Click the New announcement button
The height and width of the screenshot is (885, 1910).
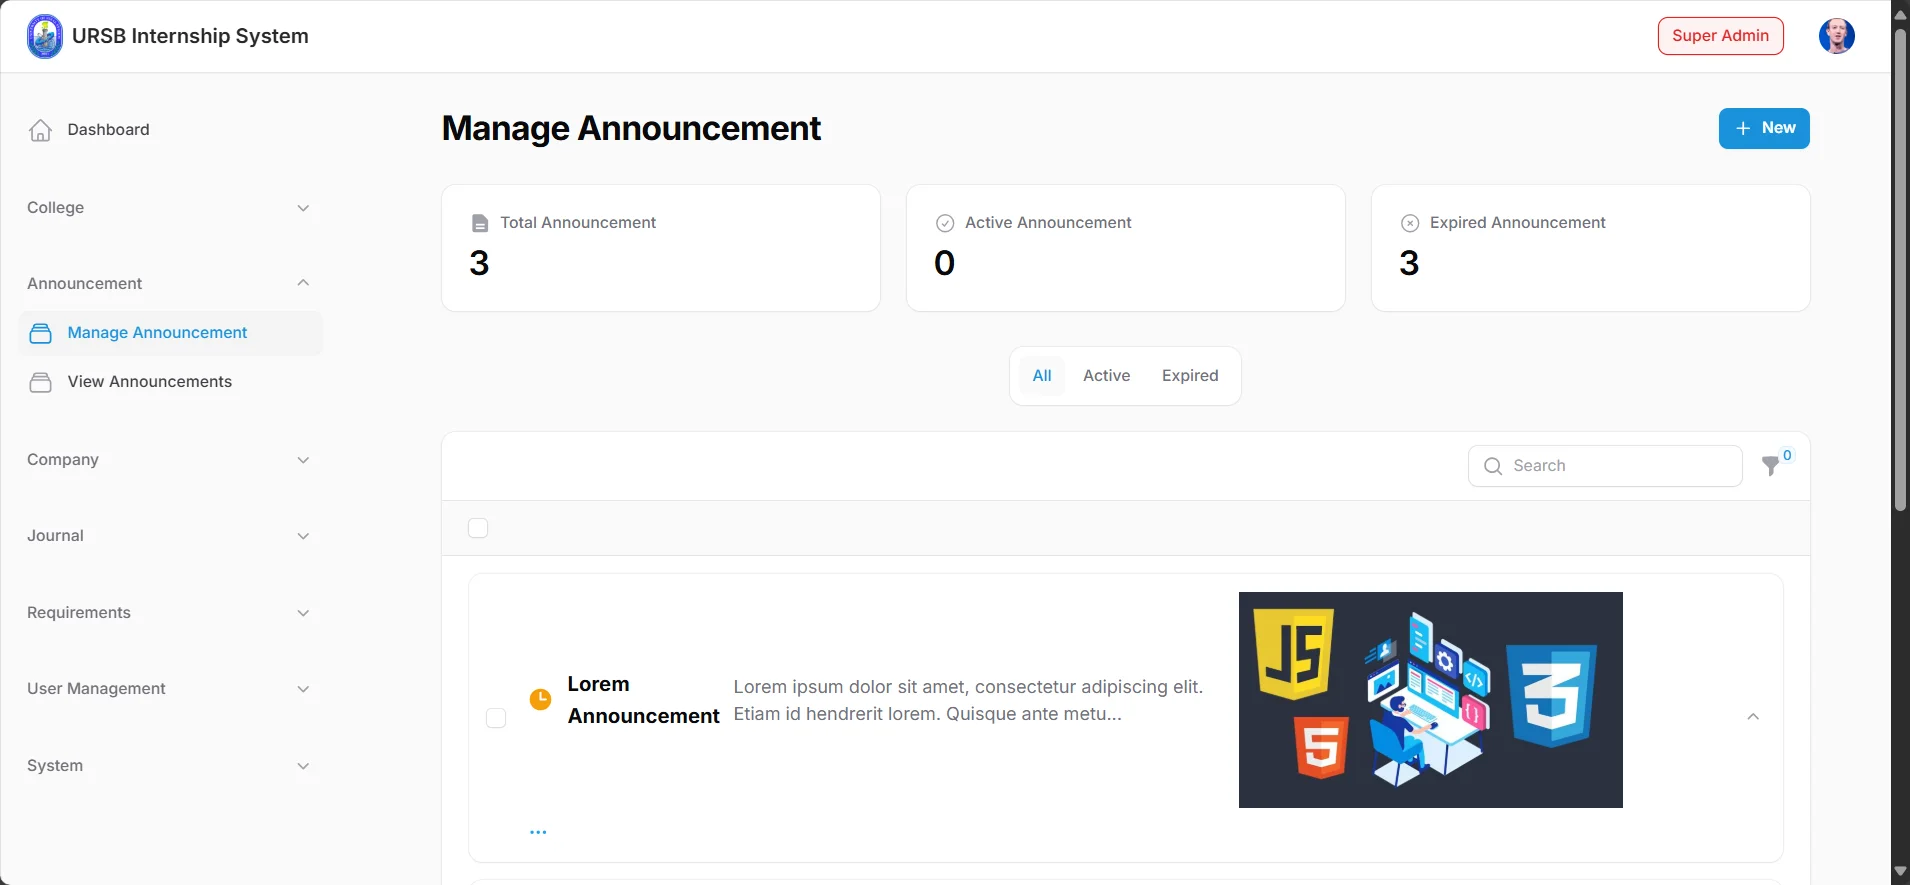pyautogui.click(x=1764, y=128)
